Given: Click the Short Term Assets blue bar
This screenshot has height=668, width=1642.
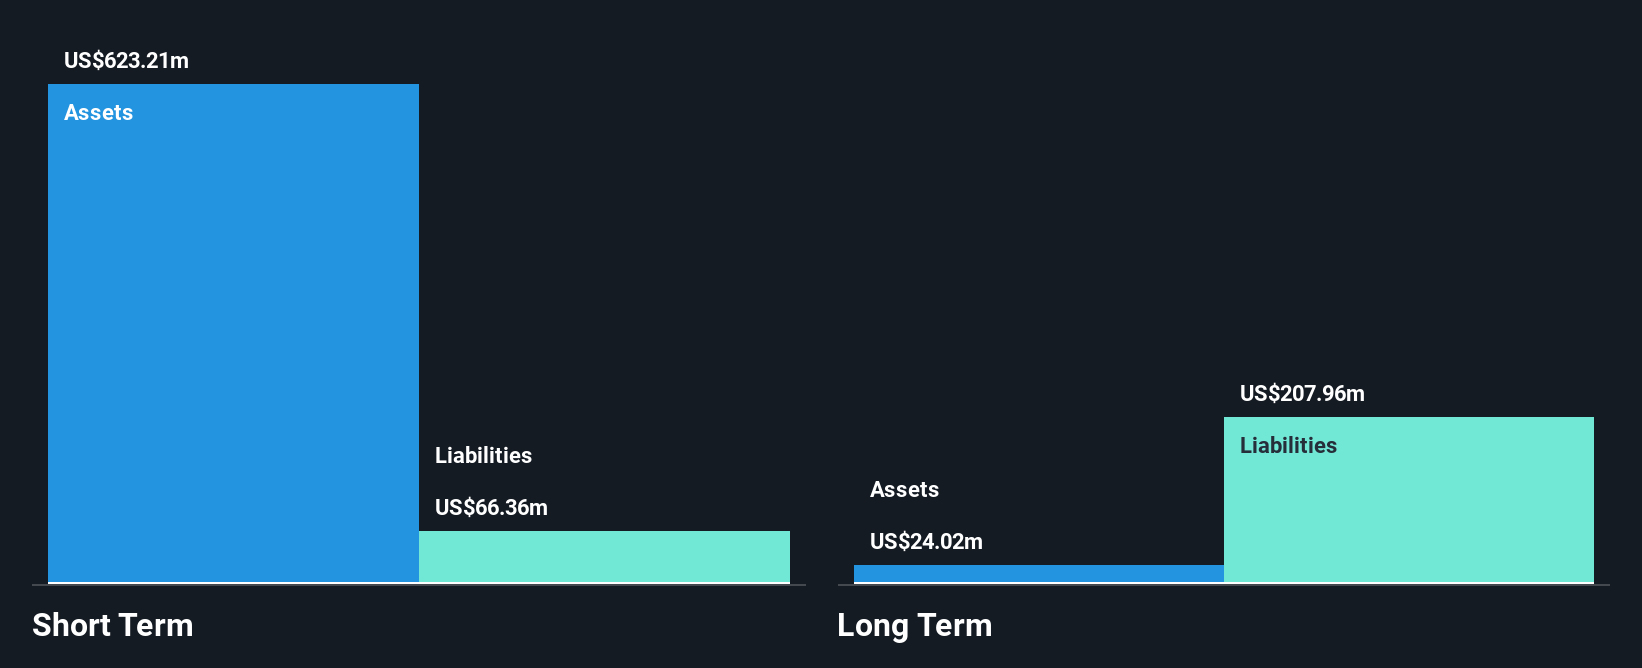Looking at the screenshot, I should pyautogui.click(x=233, y=333).
